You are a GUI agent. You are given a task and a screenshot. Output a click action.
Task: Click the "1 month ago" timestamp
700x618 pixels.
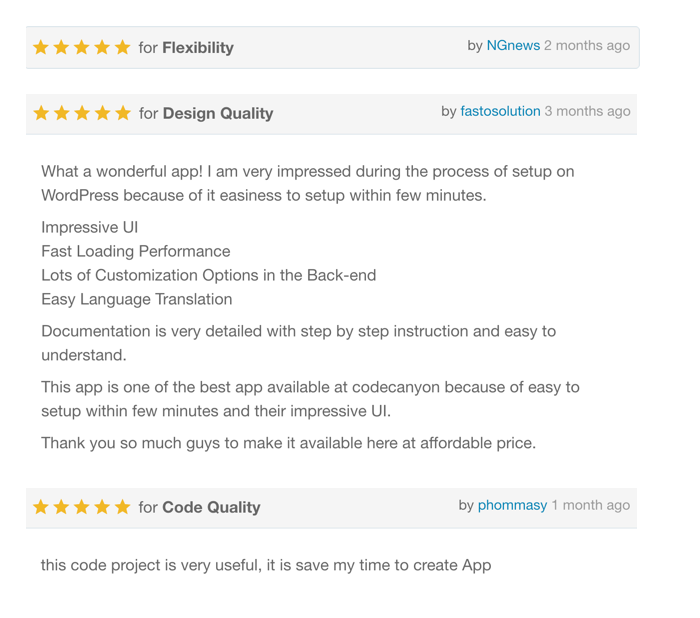[x=591, y=506]
